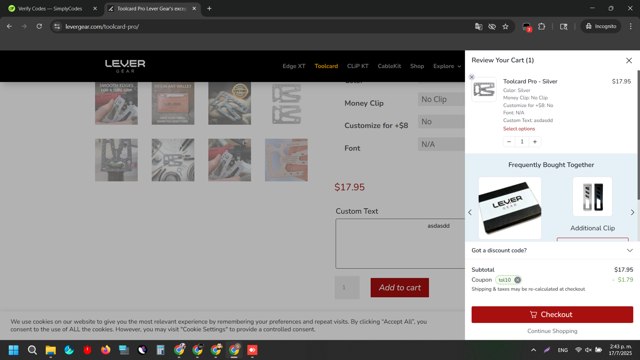Increase cart quantity with plus button
640x360 pixels.
click(x=535, y=142)
